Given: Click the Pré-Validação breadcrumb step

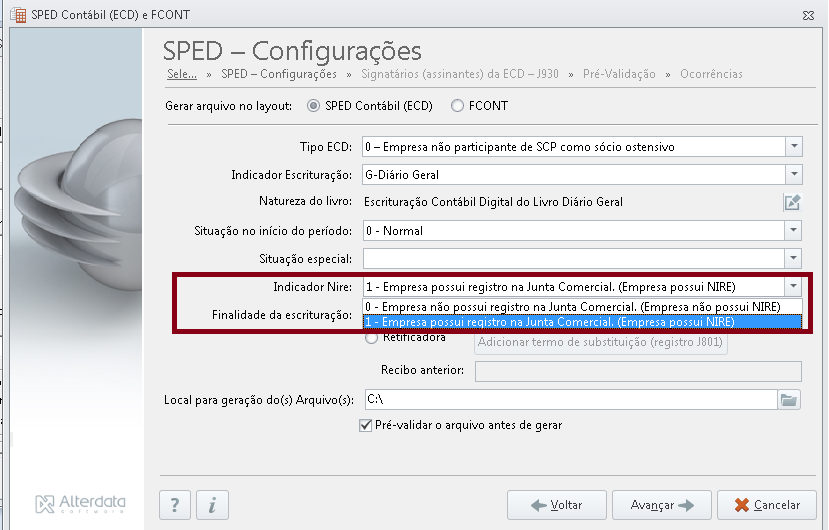Looking at the screenshot, I should point(619,74).
